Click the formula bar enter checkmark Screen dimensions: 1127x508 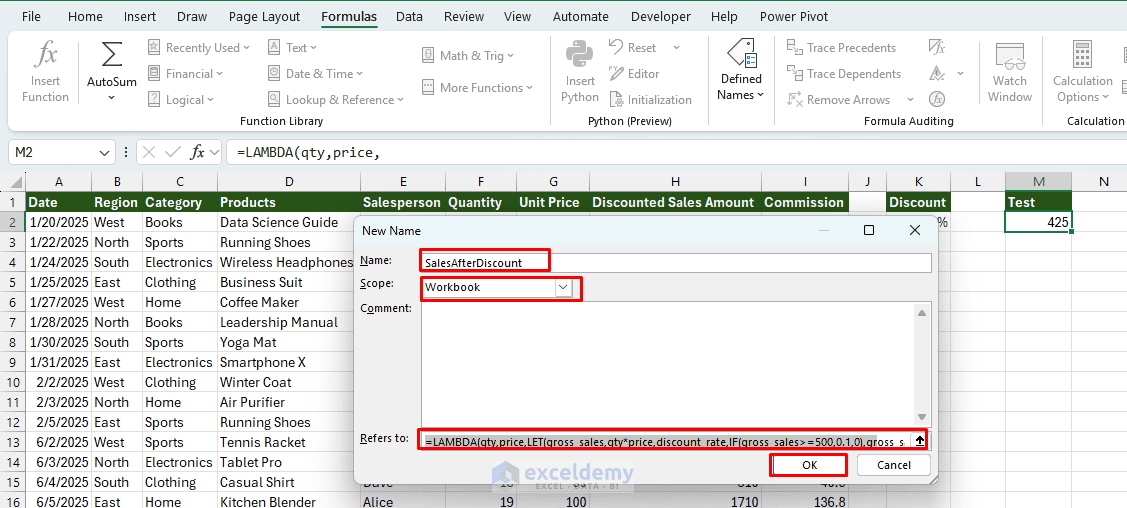(x=172, y=152)
